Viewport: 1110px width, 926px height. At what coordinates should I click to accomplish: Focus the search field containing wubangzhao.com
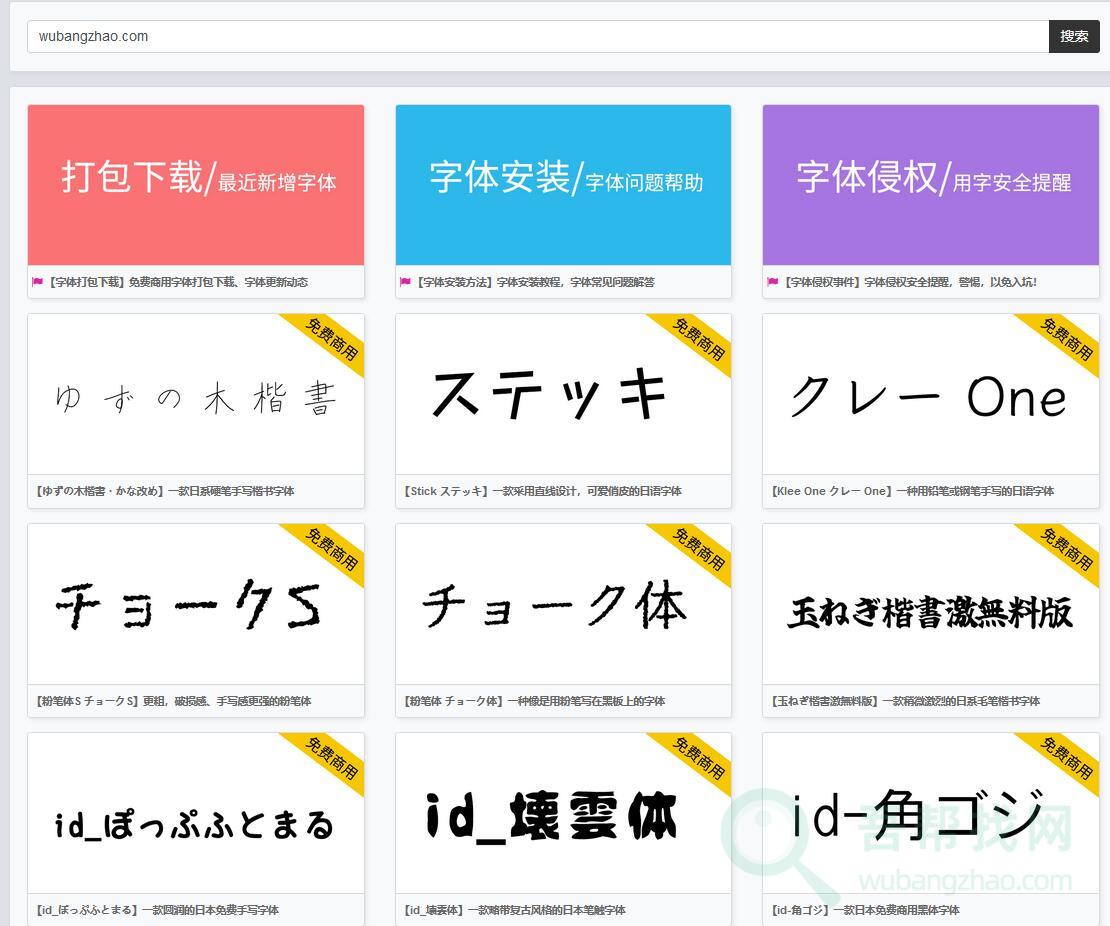537,36
